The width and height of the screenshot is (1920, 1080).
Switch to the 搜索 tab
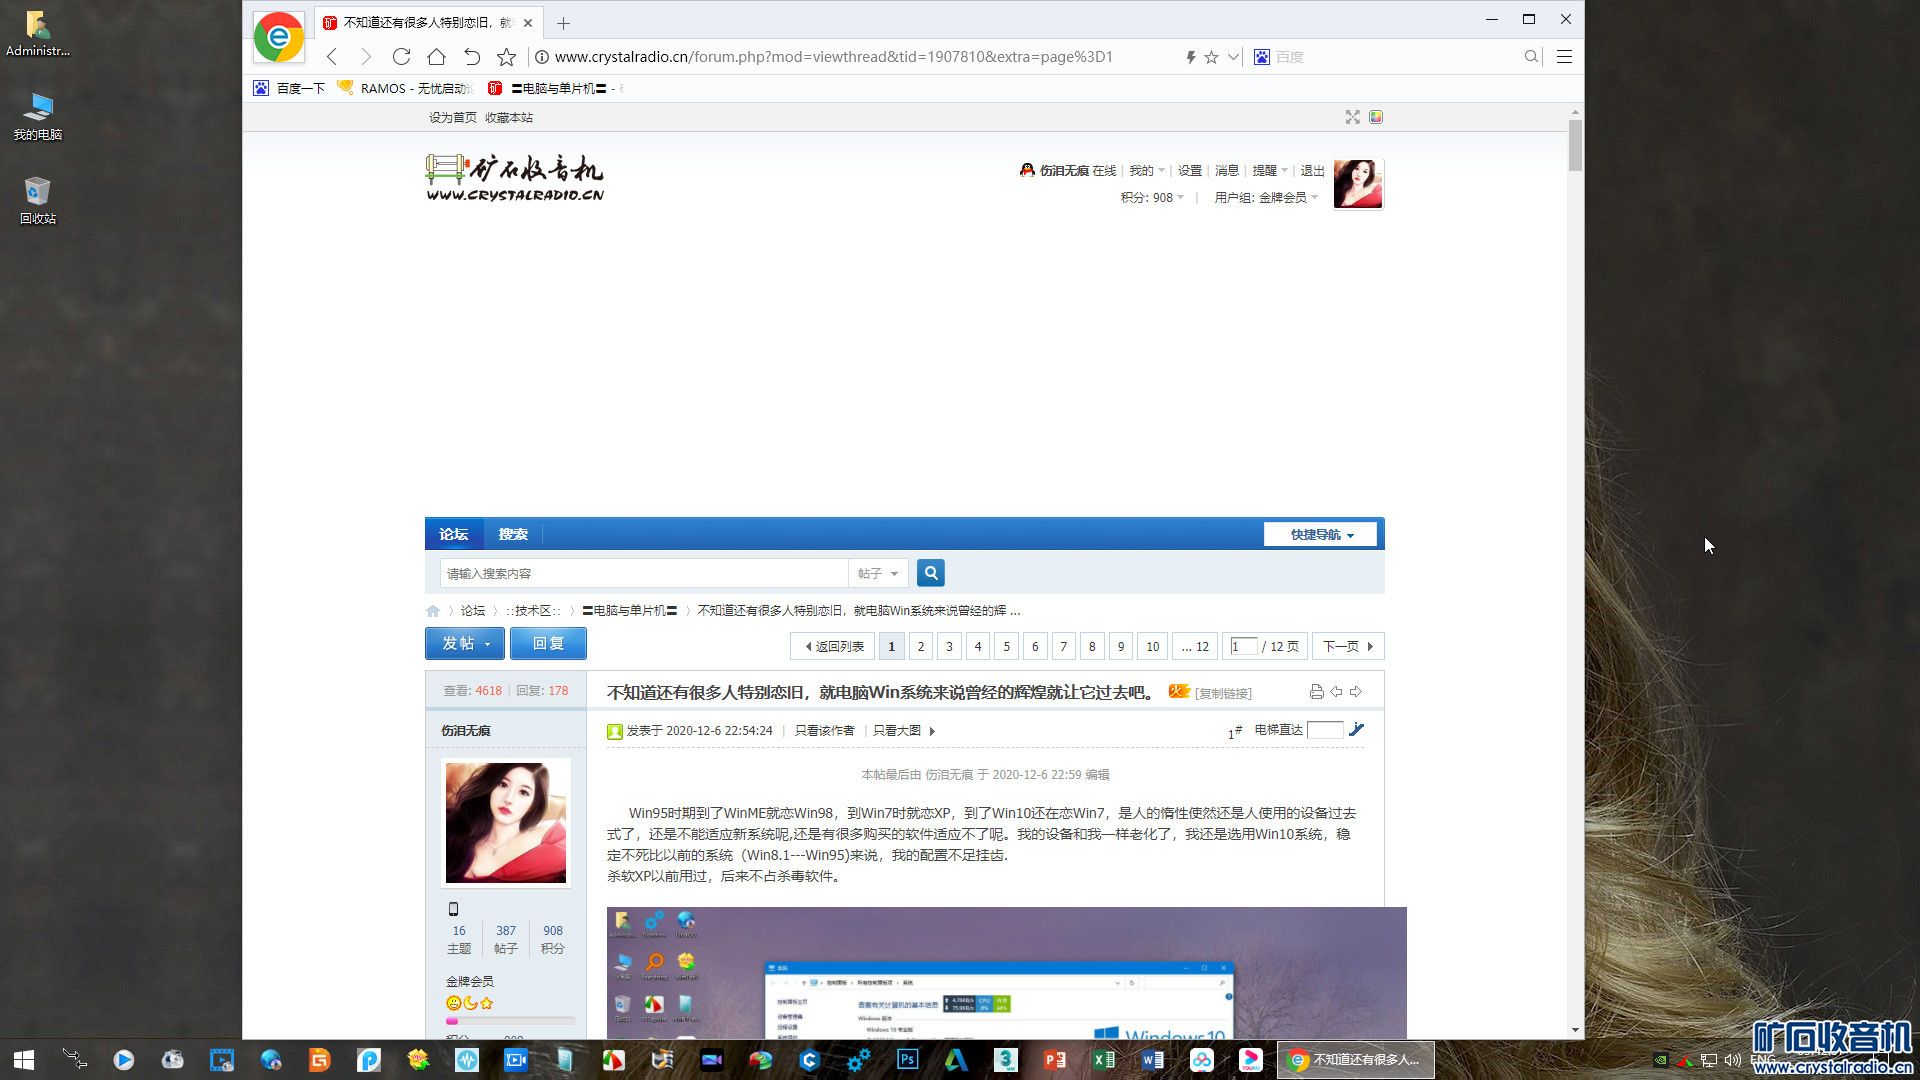pos(513,535)
